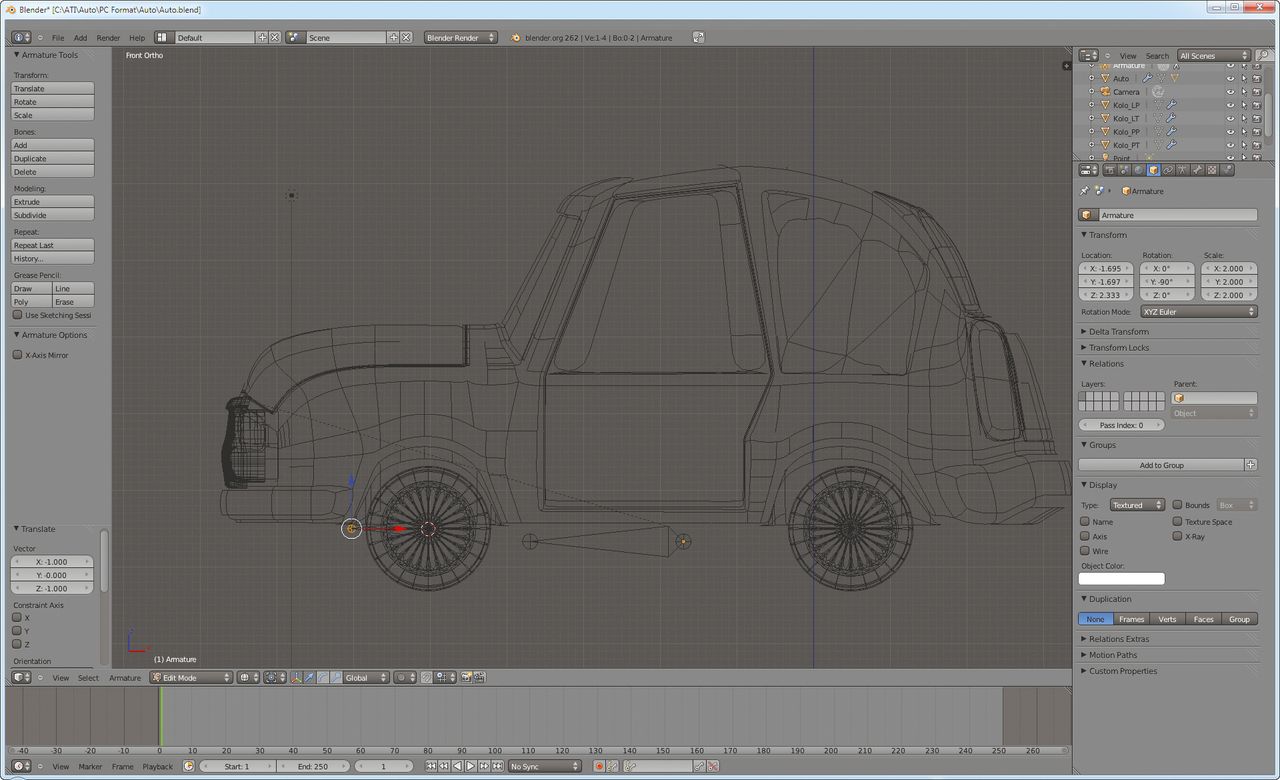Image resolution: width=1280 pixels, height=780 pixels.
Task: Select the Object properties tab cube icon
Action: [1153, 170]
